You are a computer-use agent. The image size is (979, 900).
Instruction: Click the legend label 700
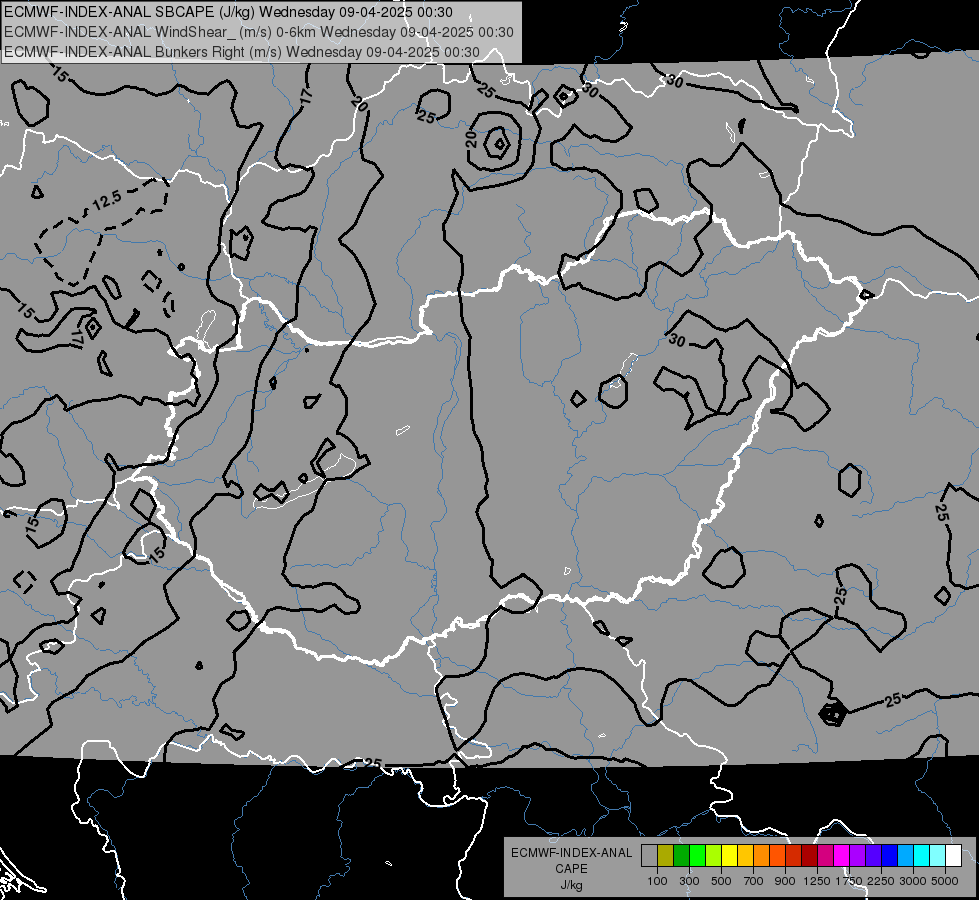753,881
